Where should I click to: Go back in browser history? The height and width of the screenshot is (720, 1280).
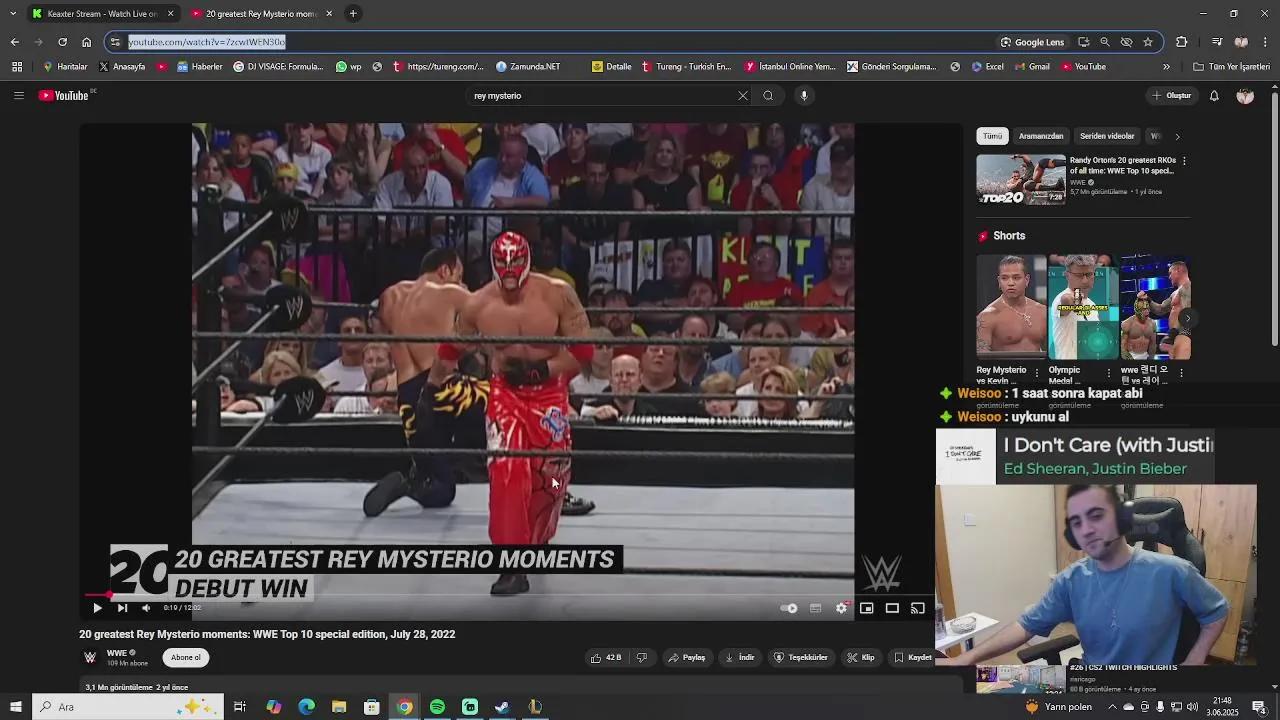15,42
